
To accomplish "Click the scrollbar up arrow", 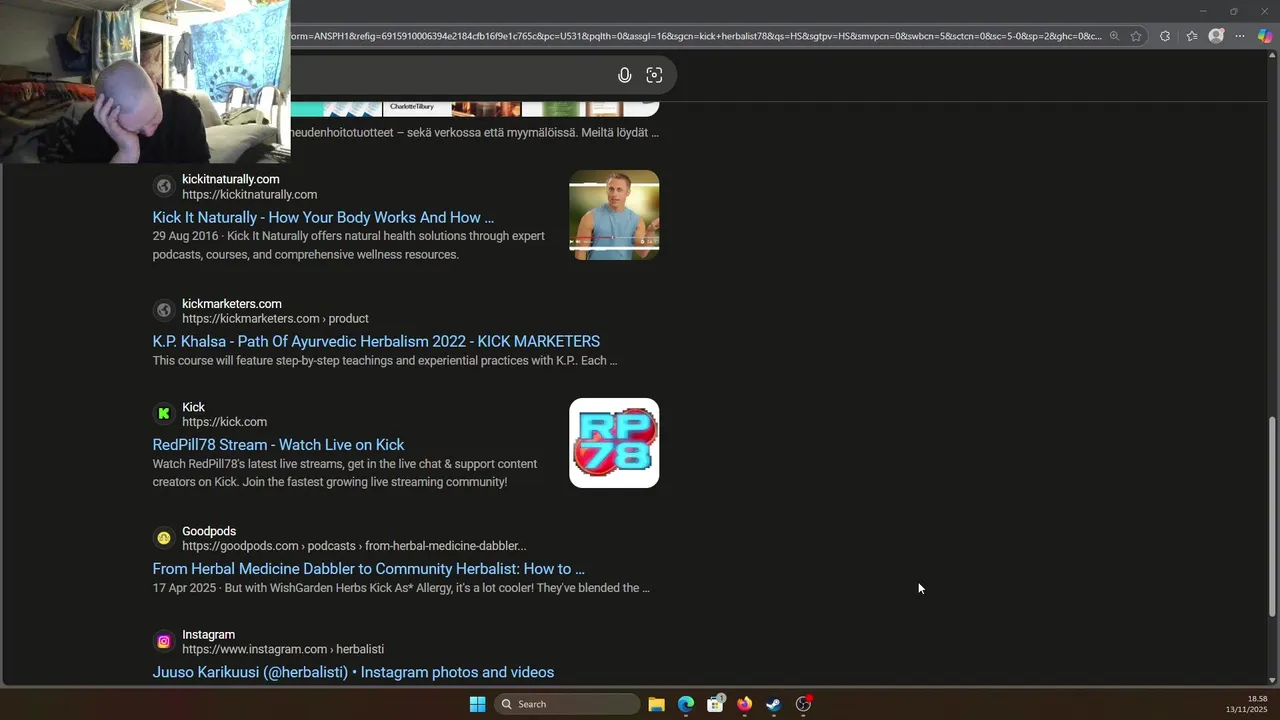I will [1272, 56].
